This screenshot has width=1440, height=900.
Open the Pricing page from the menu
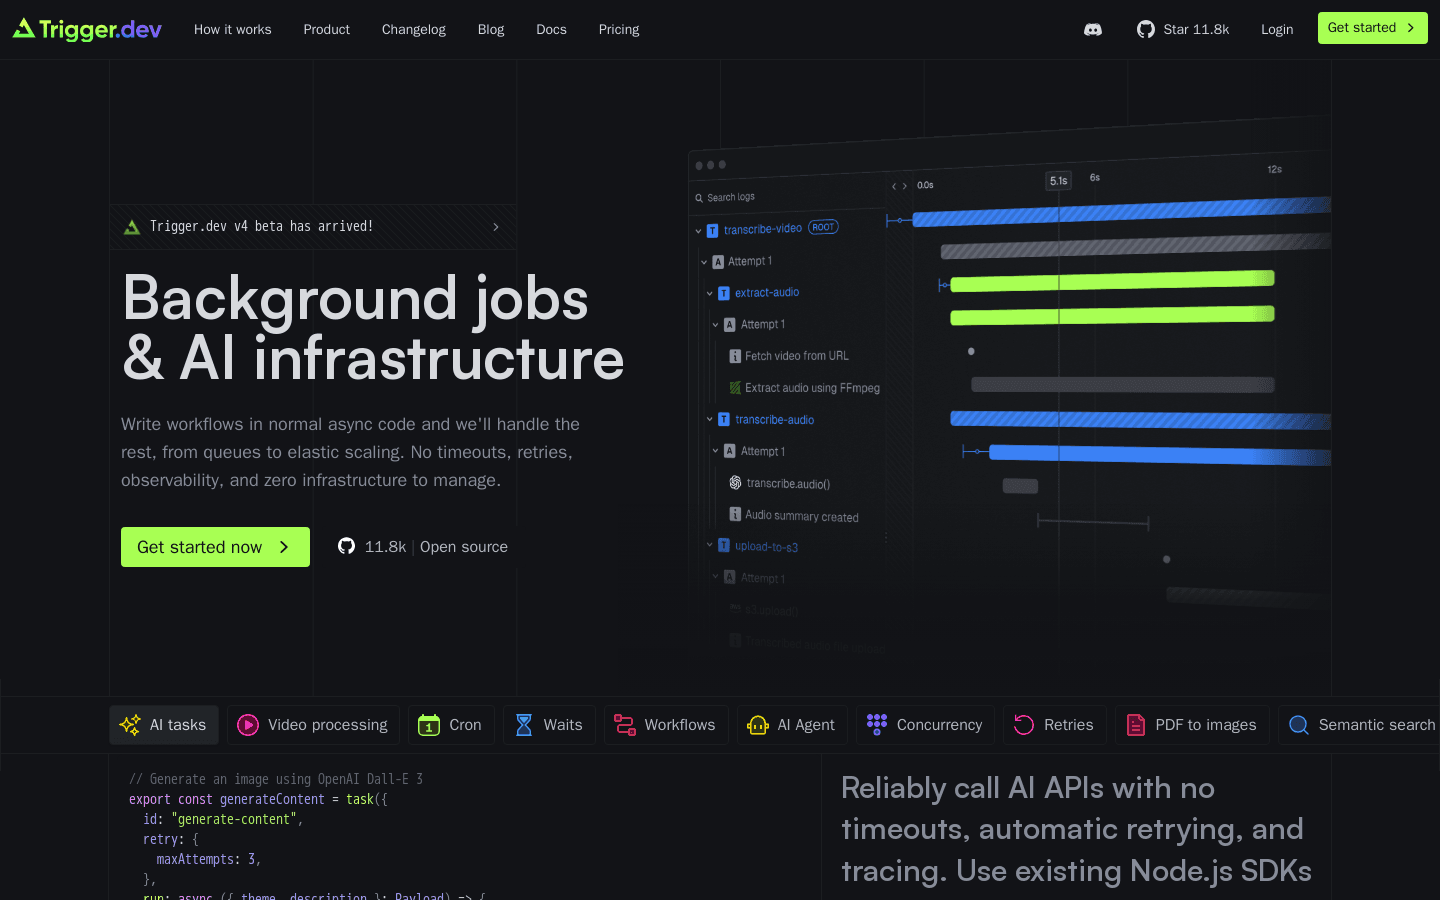pyautogui.click(x=618, y=29)
